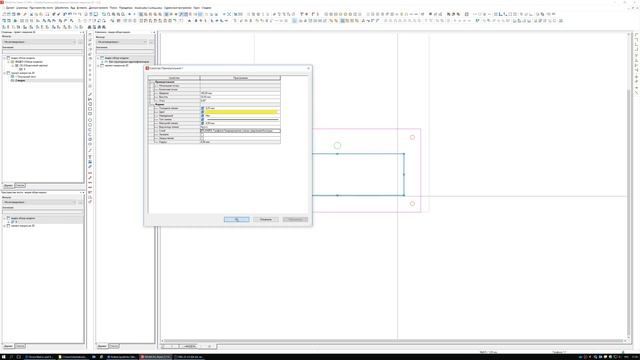Confirm the rectangle properties dialog with OK
Viewport: 640px width, 360px height.
pyautogui.click(x=236, y=220)
